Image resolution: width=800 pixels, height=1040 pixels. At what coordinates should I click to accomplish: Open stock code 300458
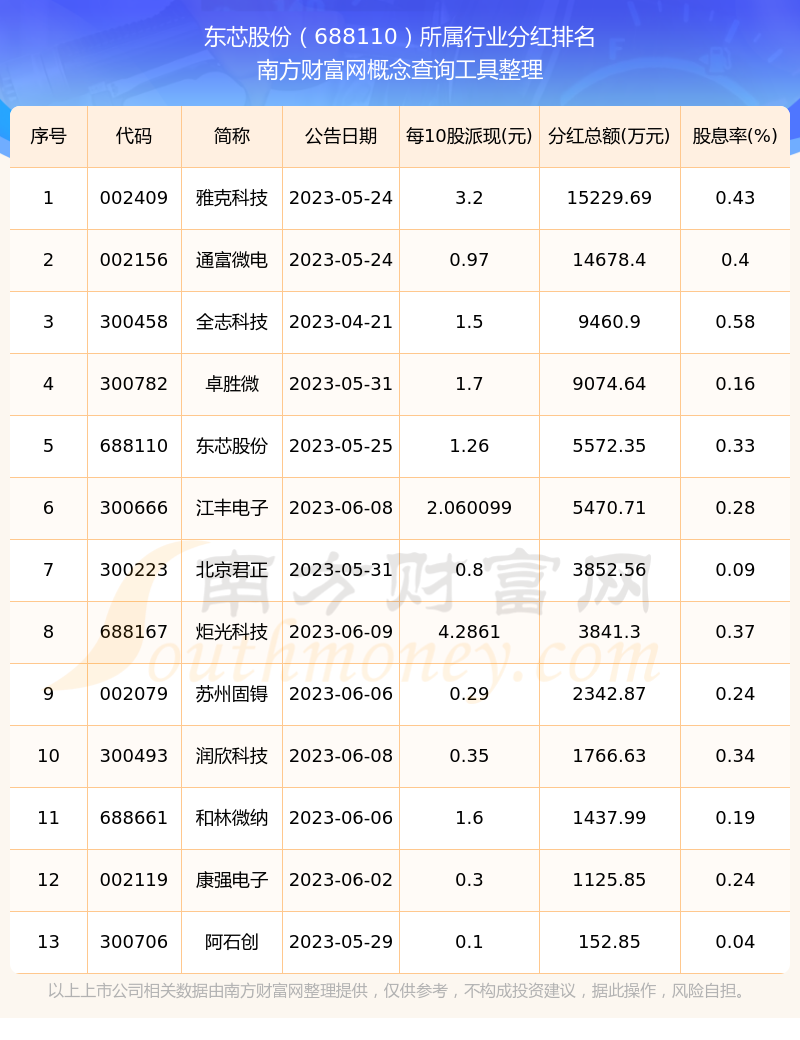[x=134, y=322]
